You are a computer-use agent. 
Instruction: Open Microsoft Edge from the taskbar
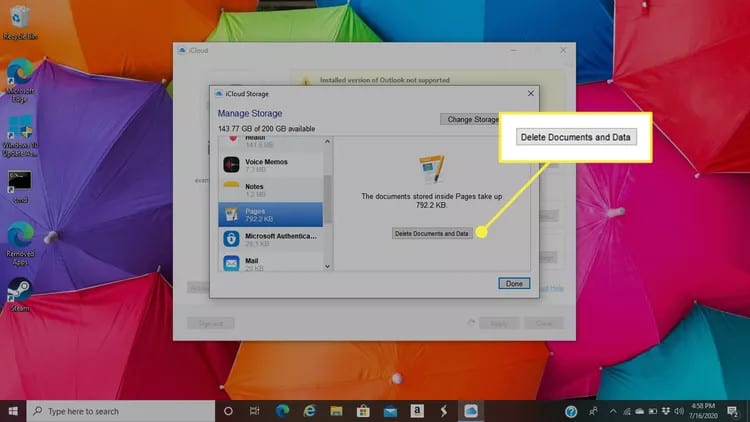click(x=282, y=411)
